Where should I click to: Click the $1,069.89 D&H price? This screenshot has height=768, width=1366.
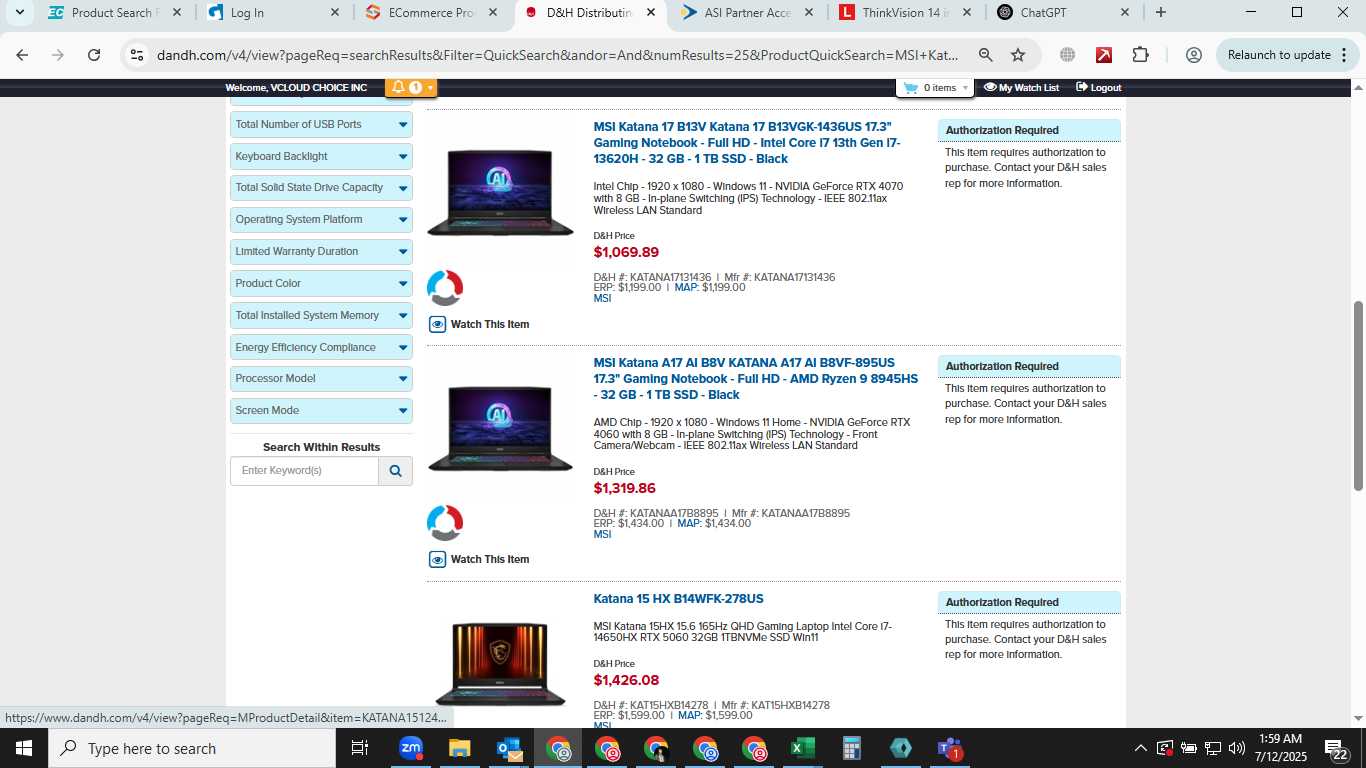pyautogui.click(x=626, y=252)
